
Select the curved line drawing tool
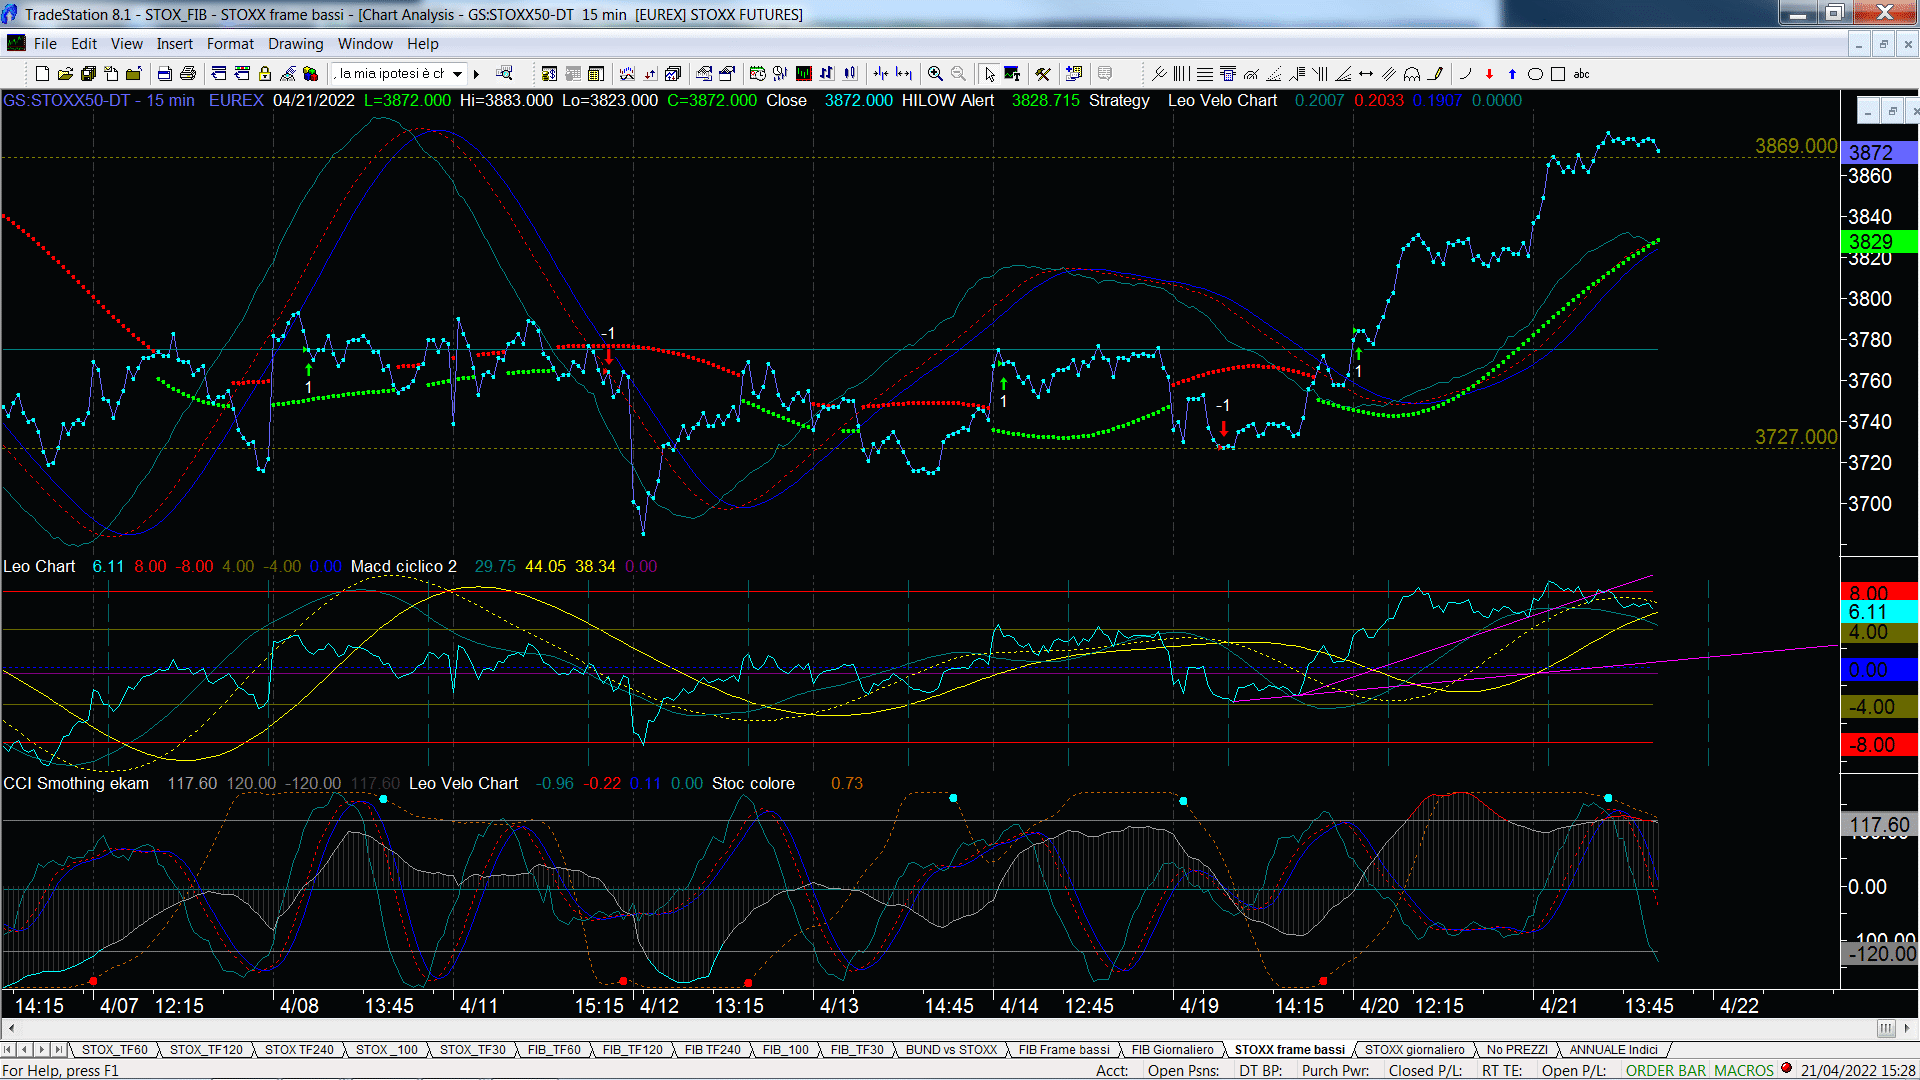tap(1465, 74)
